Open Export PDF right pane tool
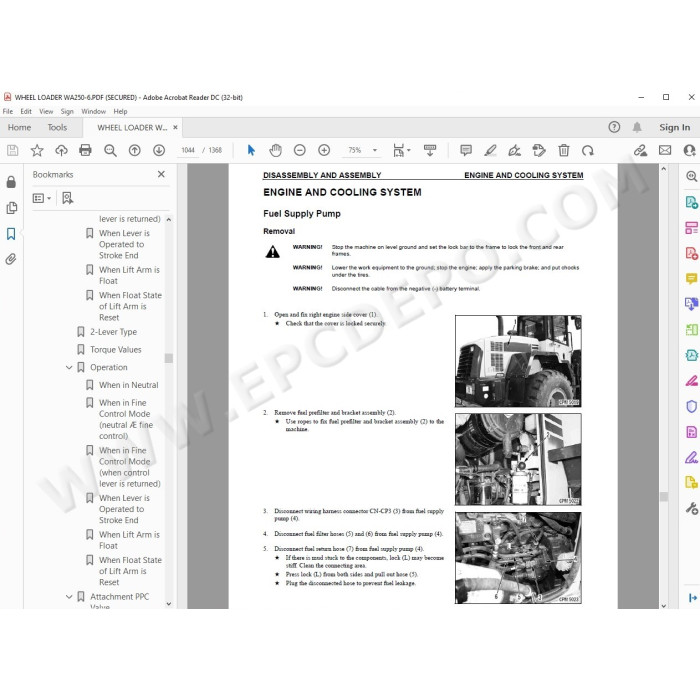Screen dimensions: 700x700 pos(691,203)
